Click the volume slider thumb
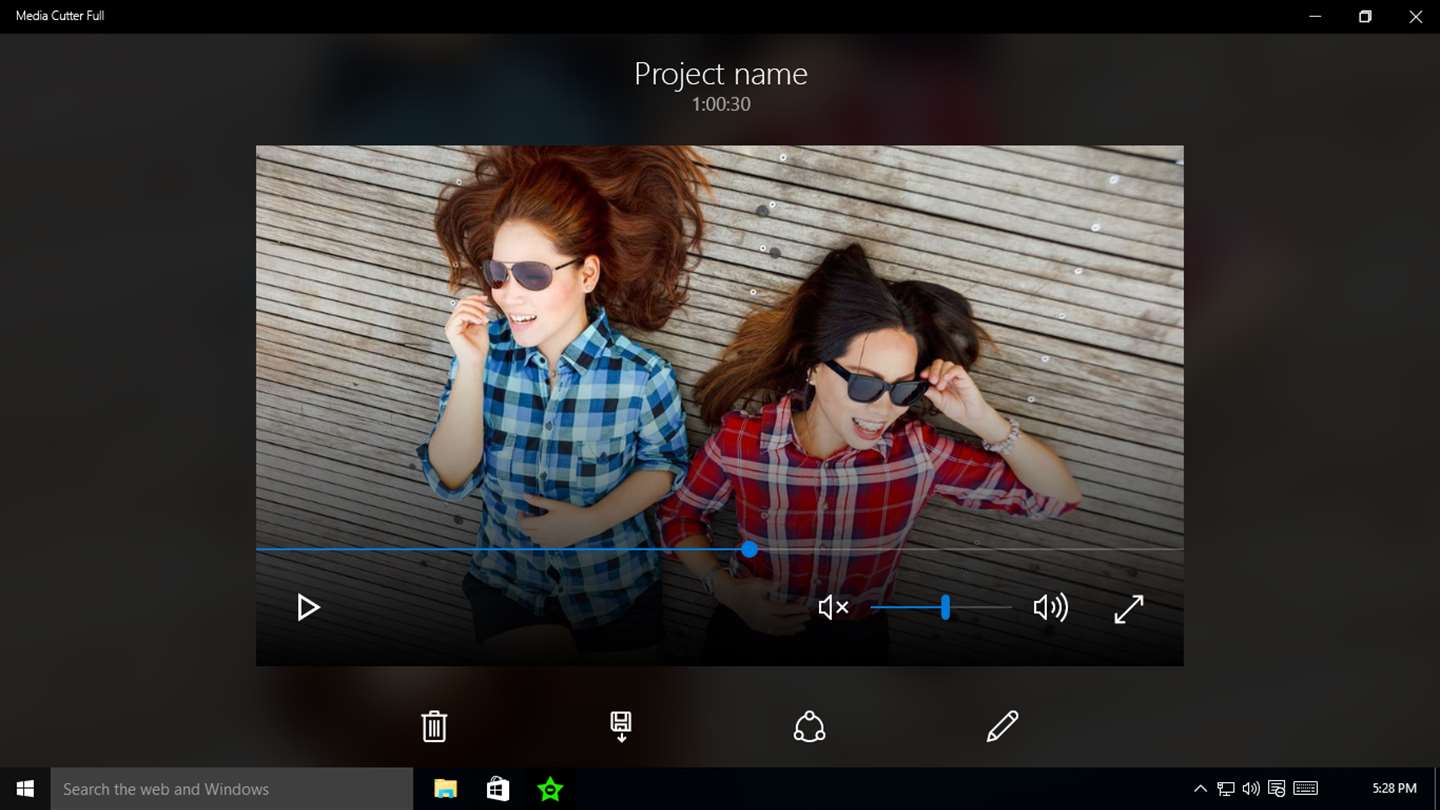1440x810 pixels. click(945, 607)
